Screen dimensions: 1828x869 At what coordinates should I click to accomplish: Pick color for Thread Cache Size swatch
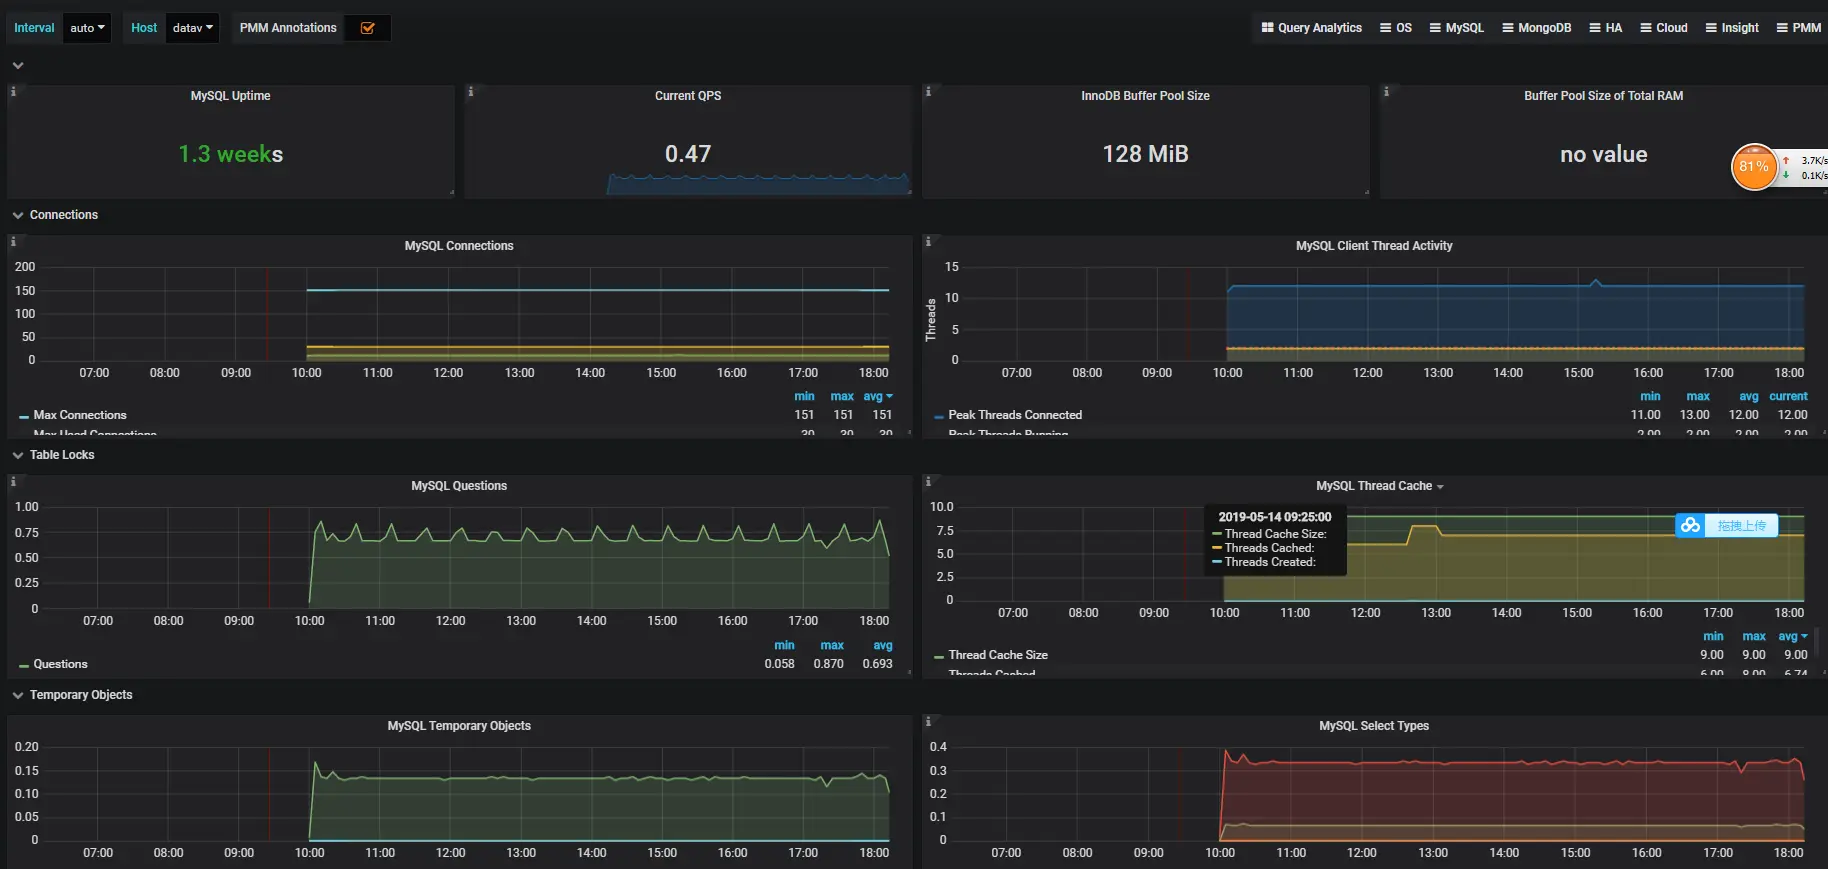coord(938,656)
